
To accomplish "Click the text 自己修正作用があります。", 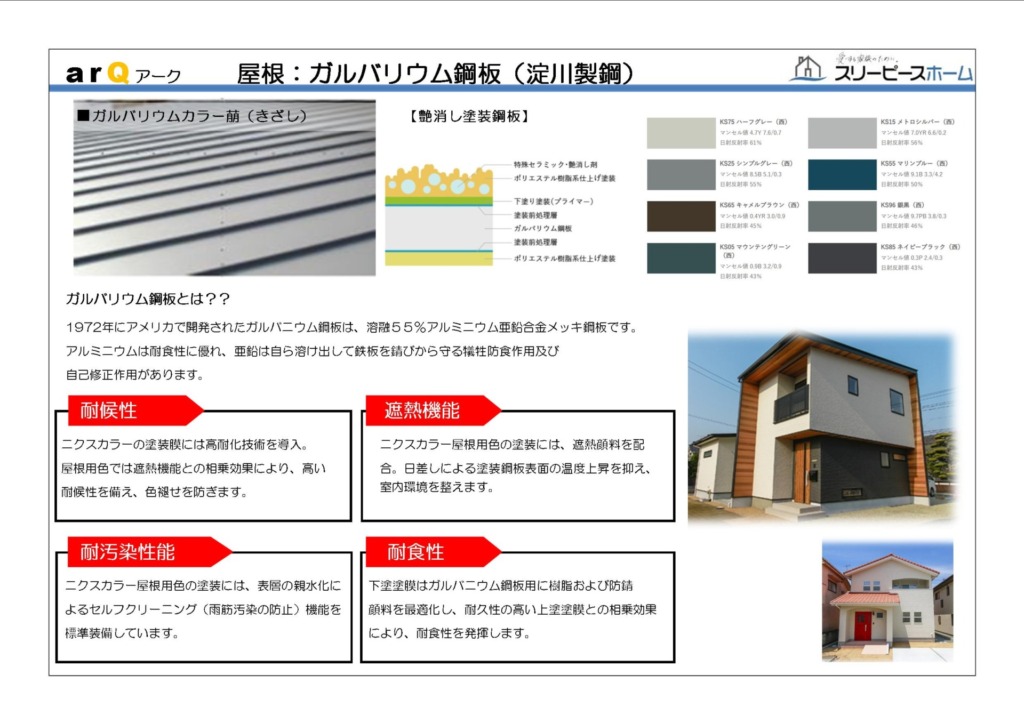I will 135,375.
